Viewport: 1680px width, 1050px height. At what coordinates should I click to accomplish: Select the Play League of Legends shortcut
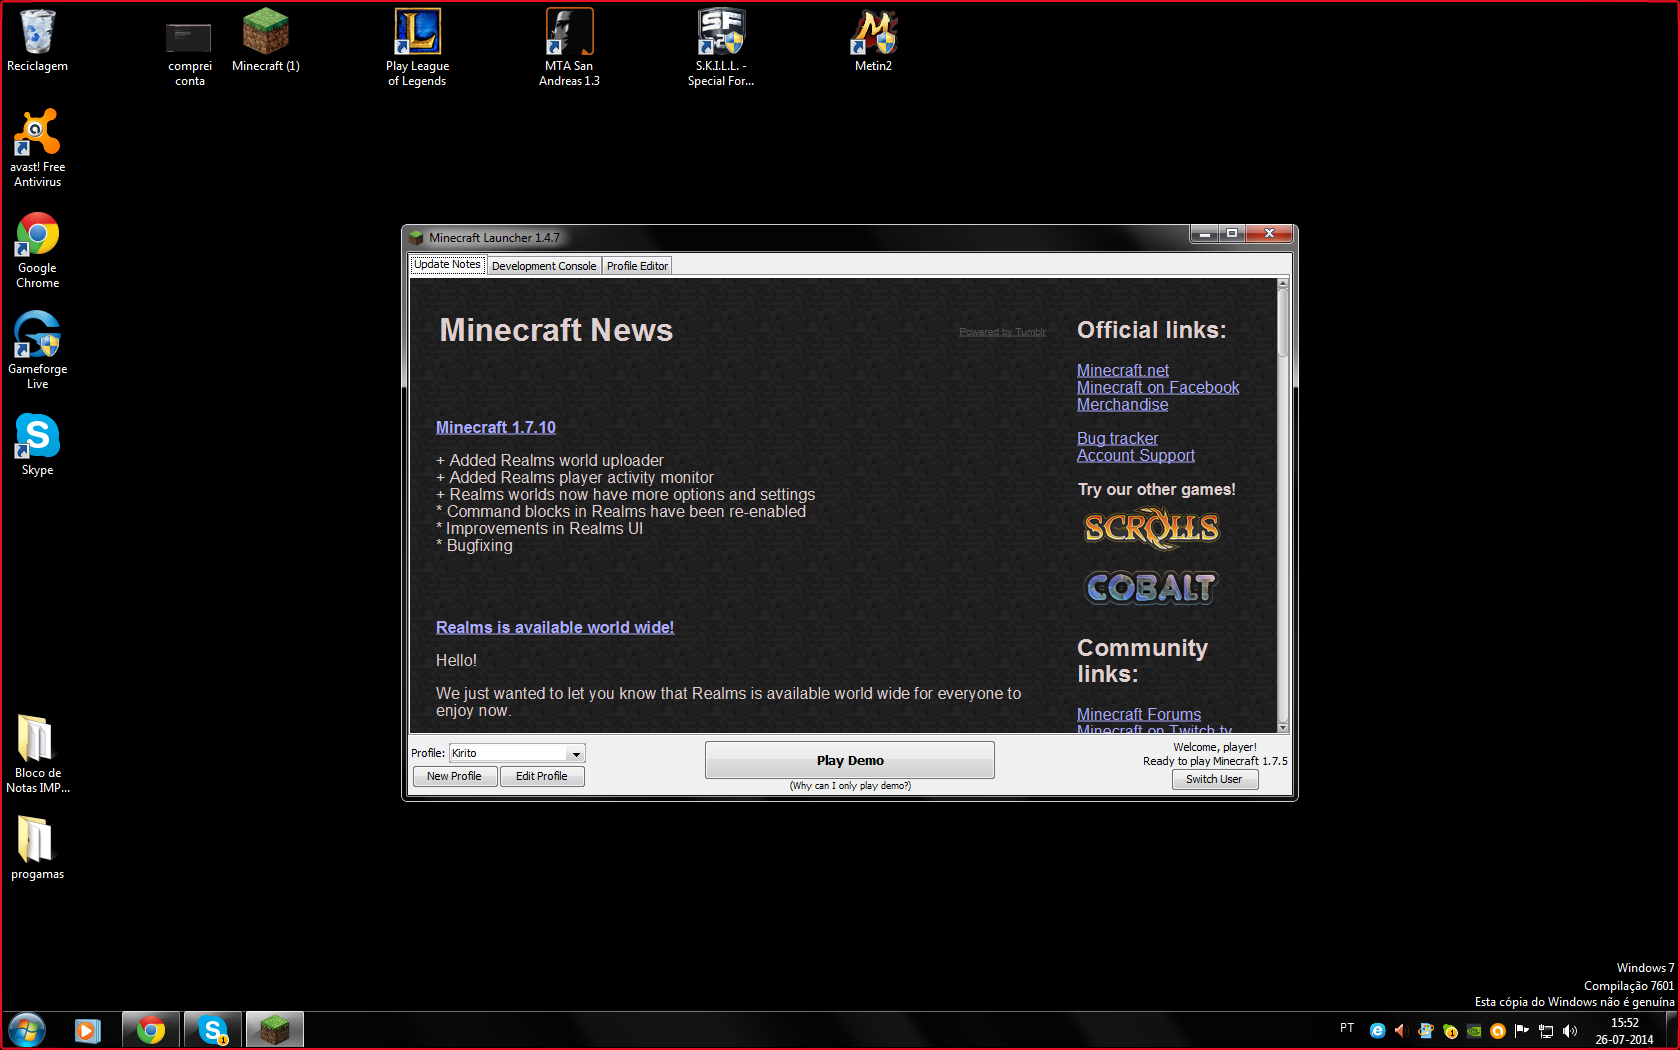tap(417, 48)
